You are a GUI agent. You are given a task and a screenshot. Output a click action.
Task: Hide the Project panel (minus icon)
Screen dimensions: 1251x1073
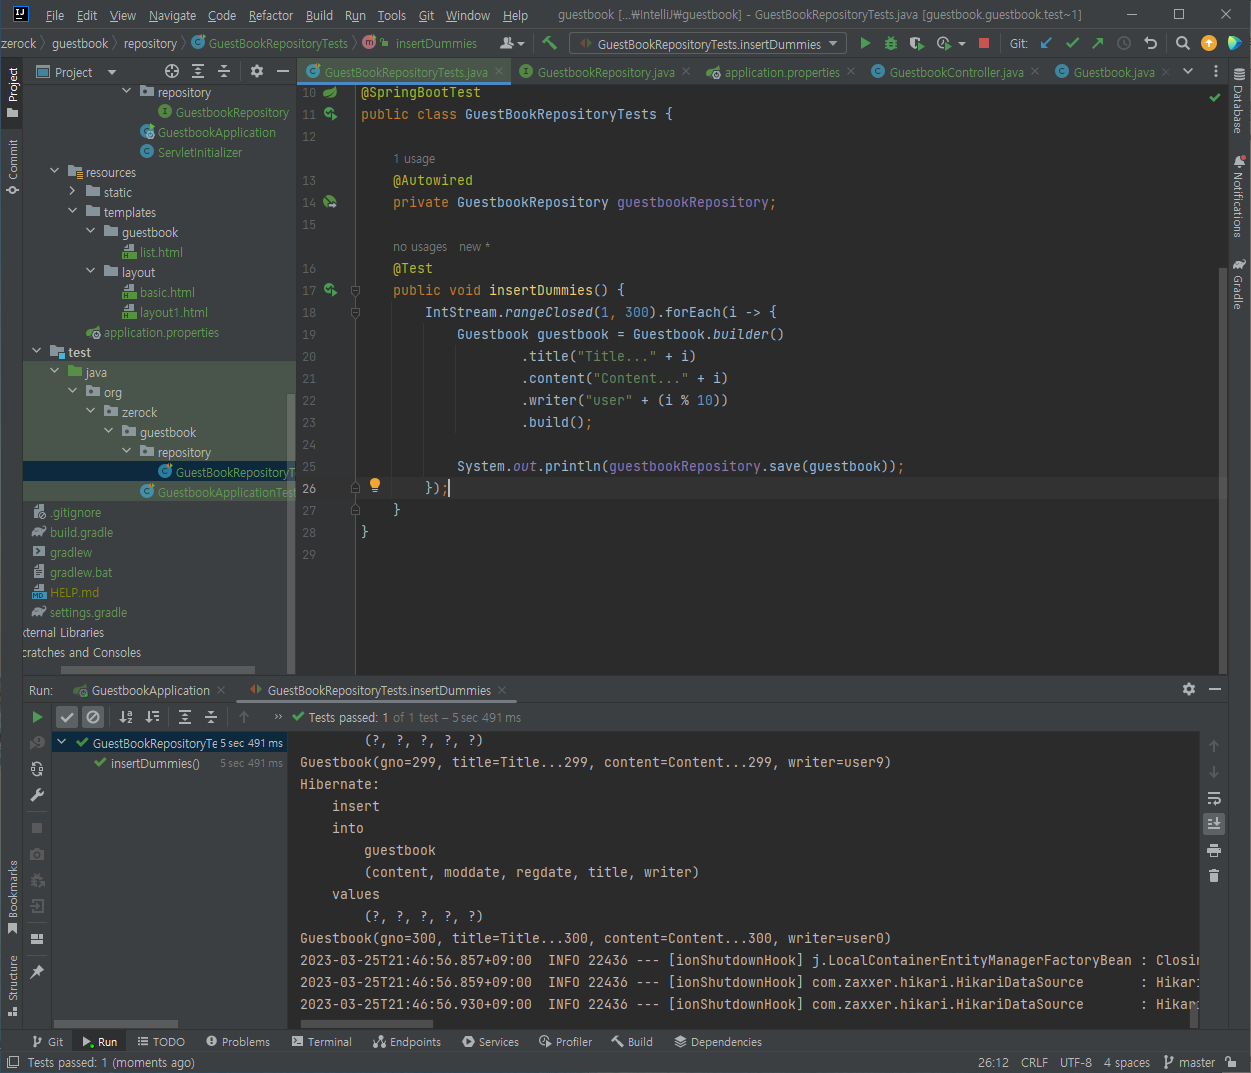tap(283, 71)
